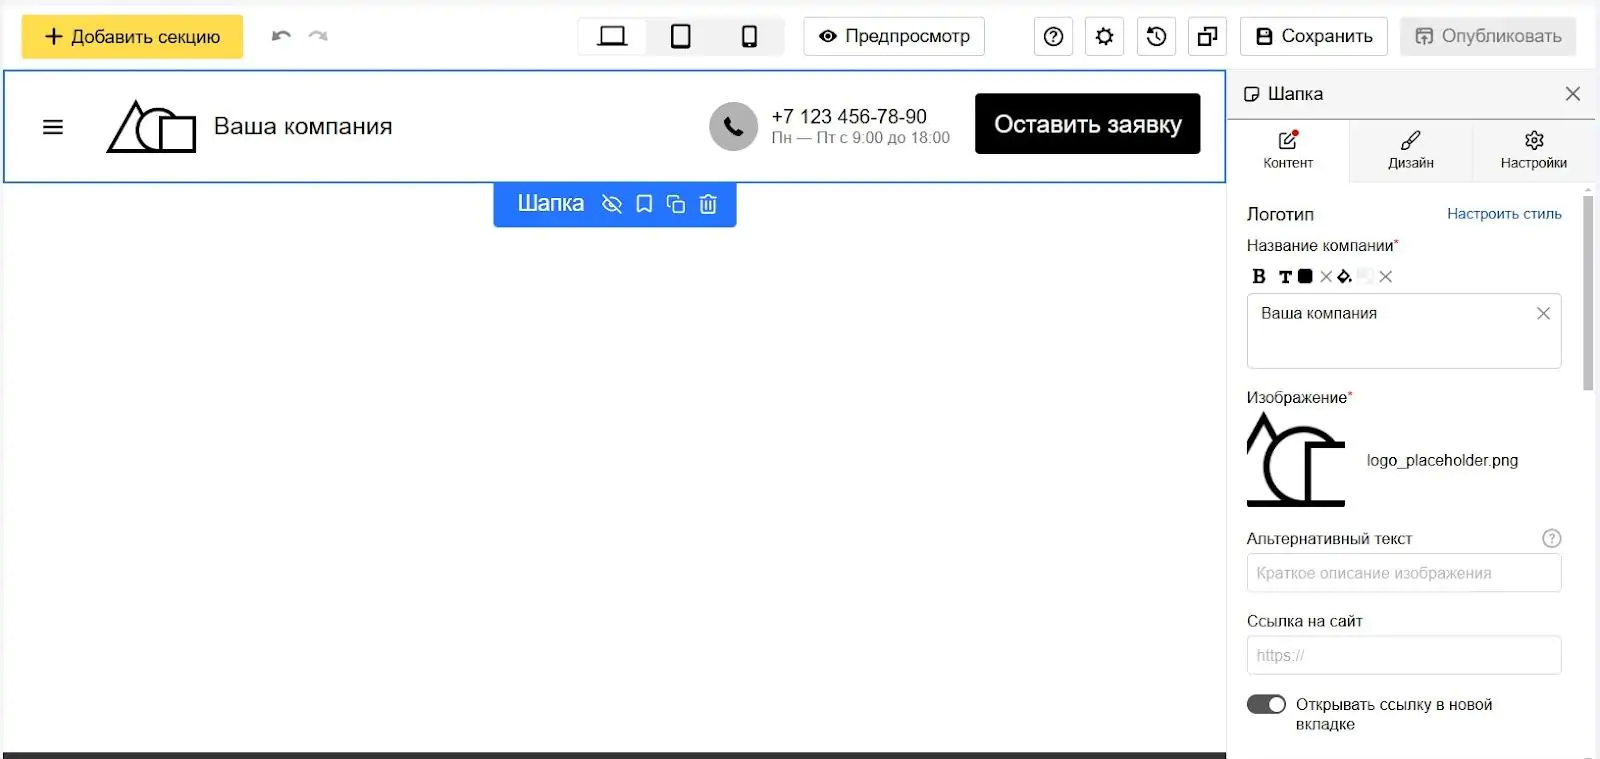
Task: Open help via the question mark icon
Action: [1053, 36]
